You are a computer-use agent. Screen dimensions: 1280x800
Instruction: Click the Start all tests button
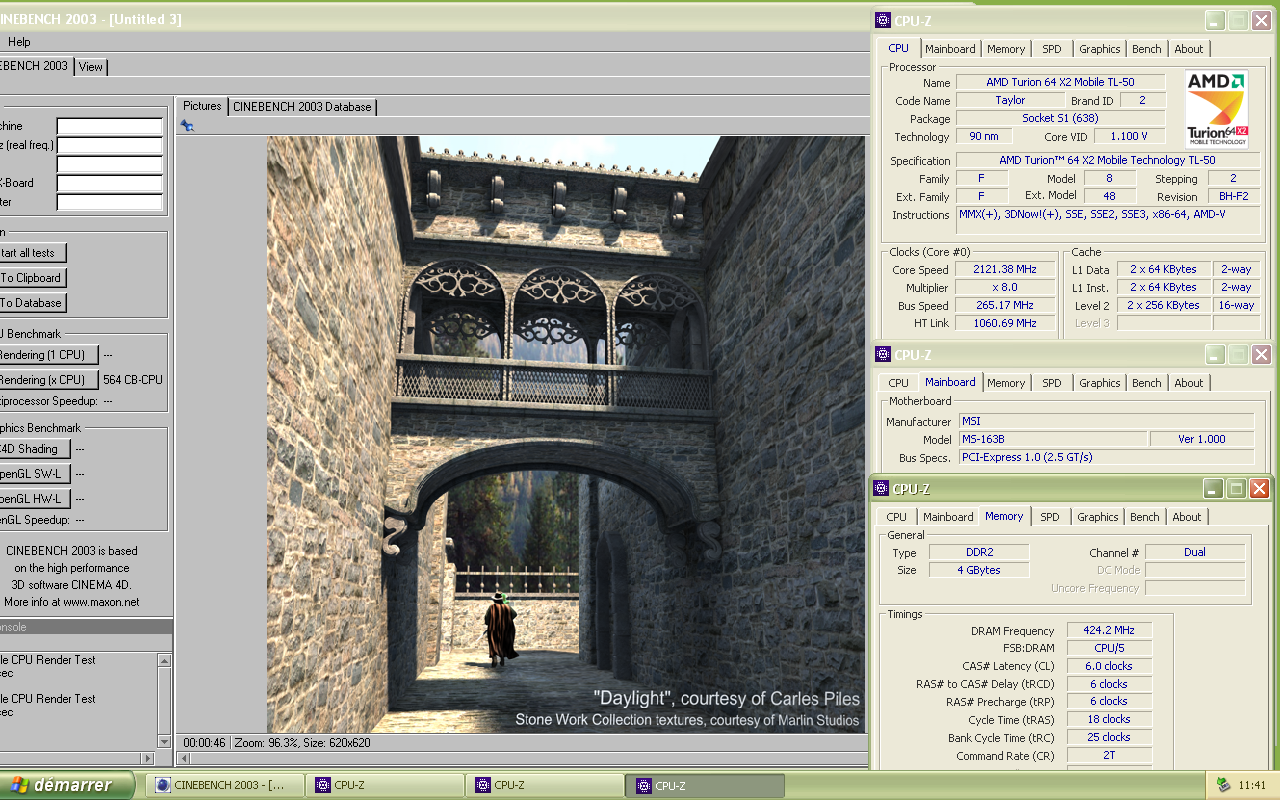click(x=31, y=253)
